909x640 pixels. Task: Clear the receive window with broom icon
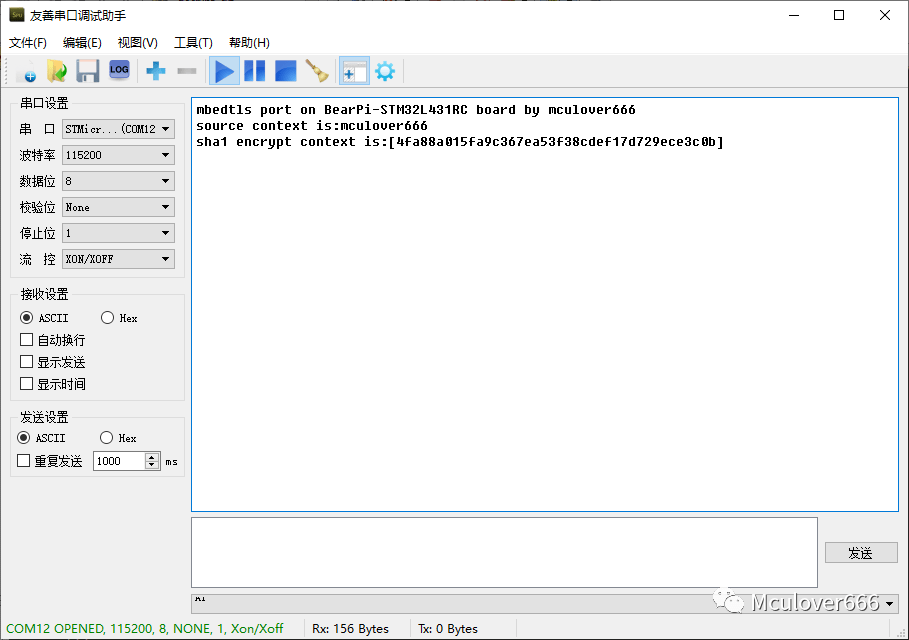317,71
